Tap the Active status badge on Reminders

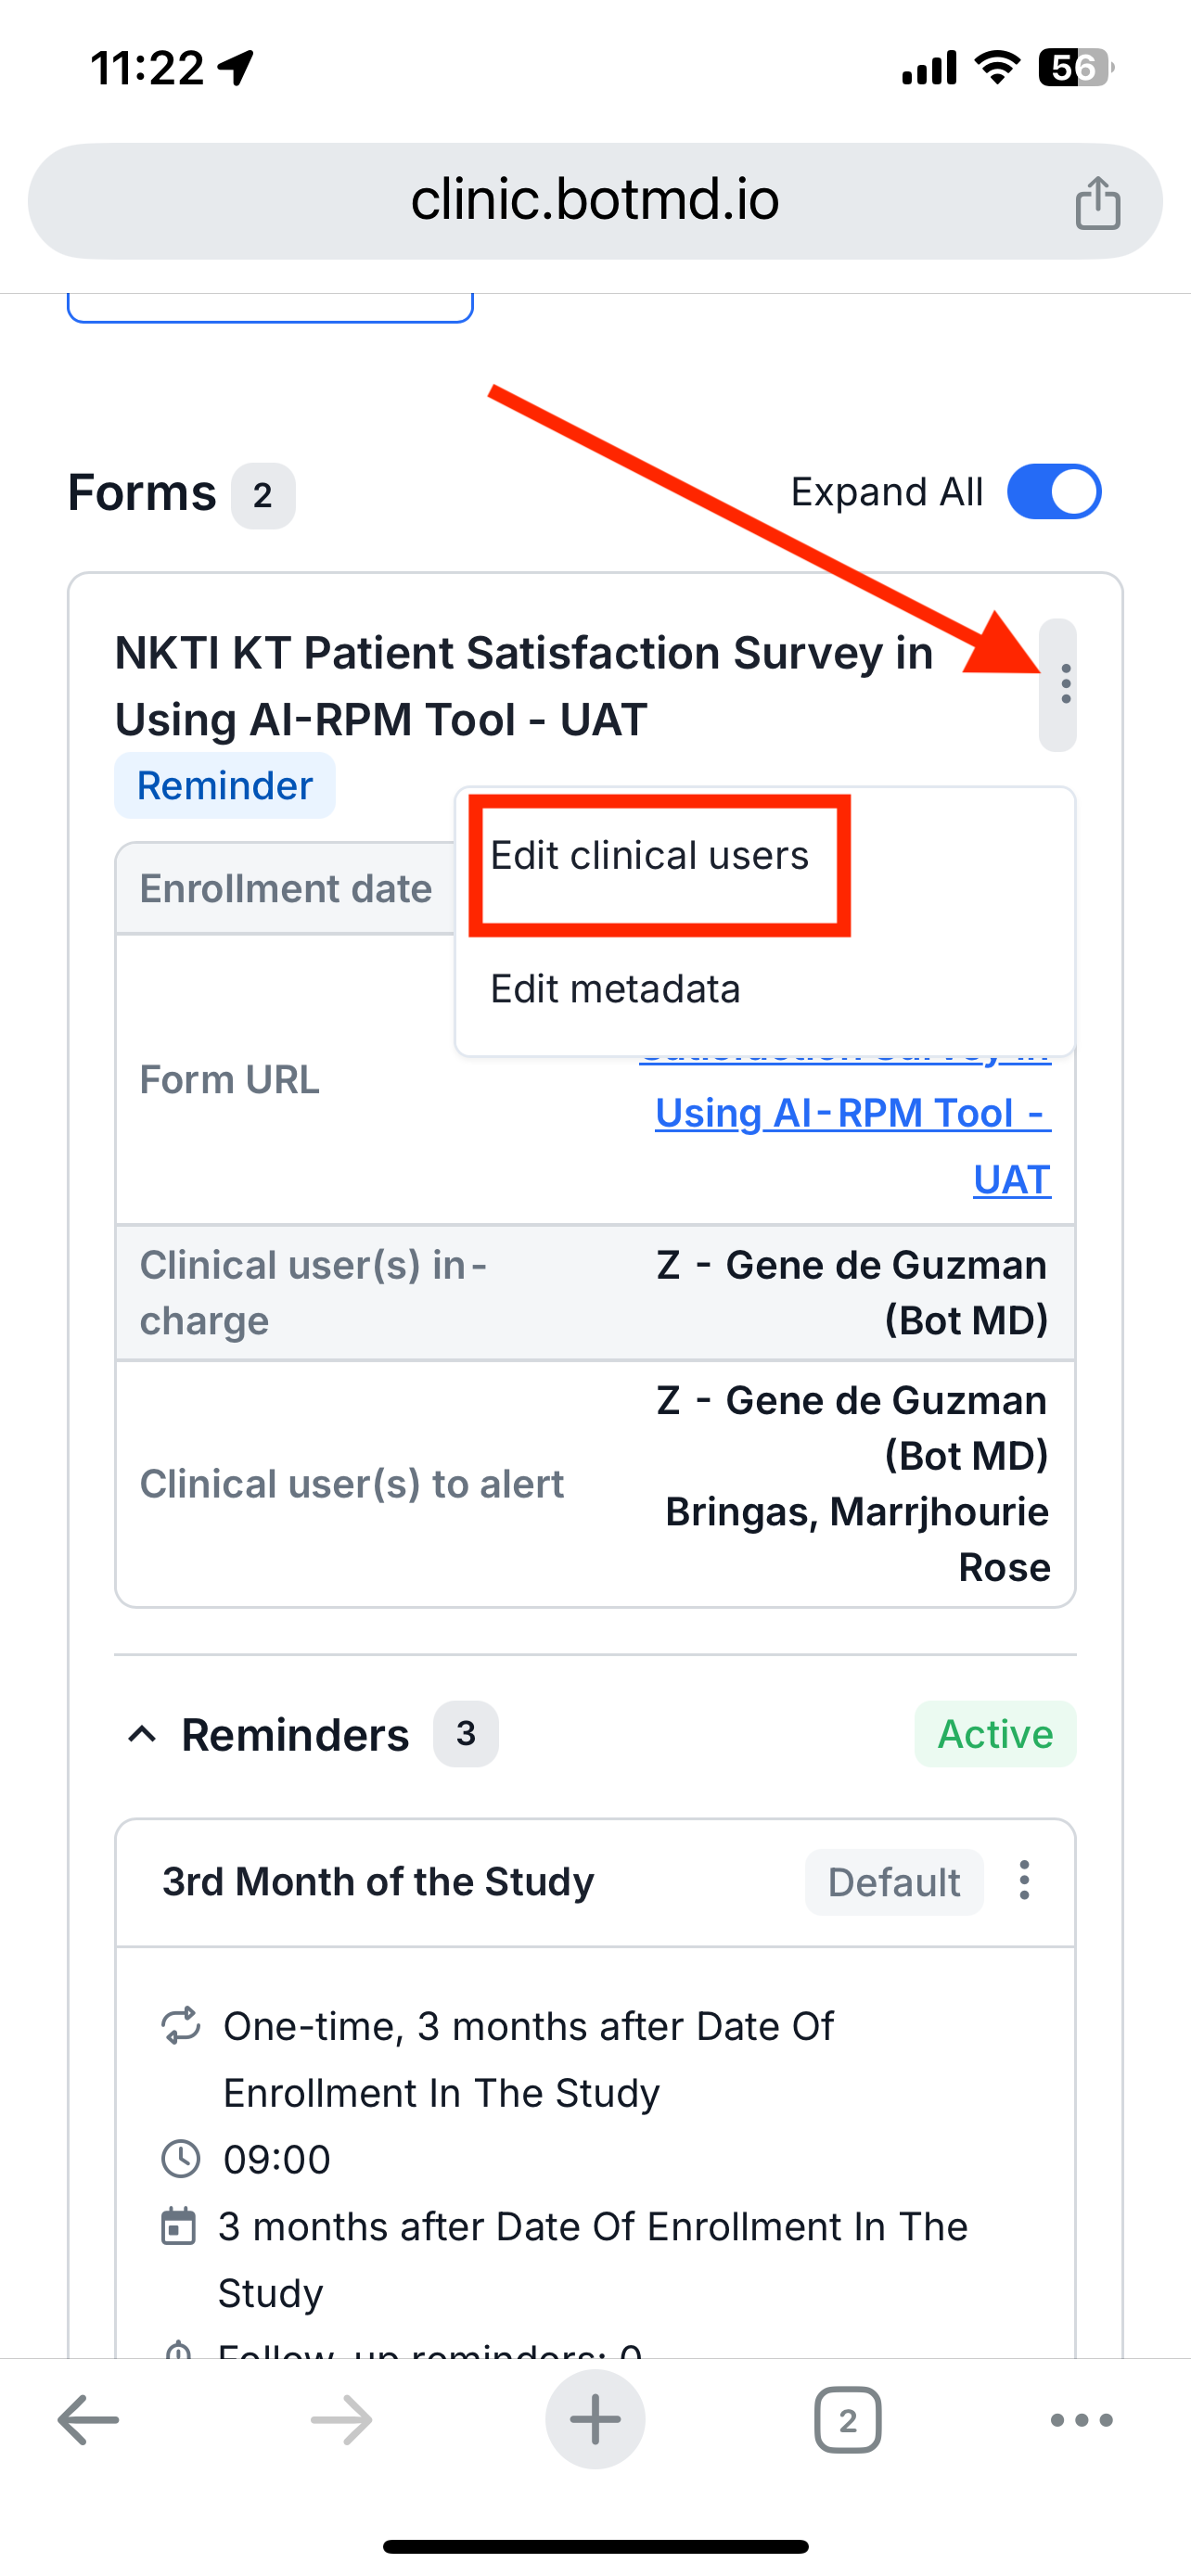[995, 1735]
